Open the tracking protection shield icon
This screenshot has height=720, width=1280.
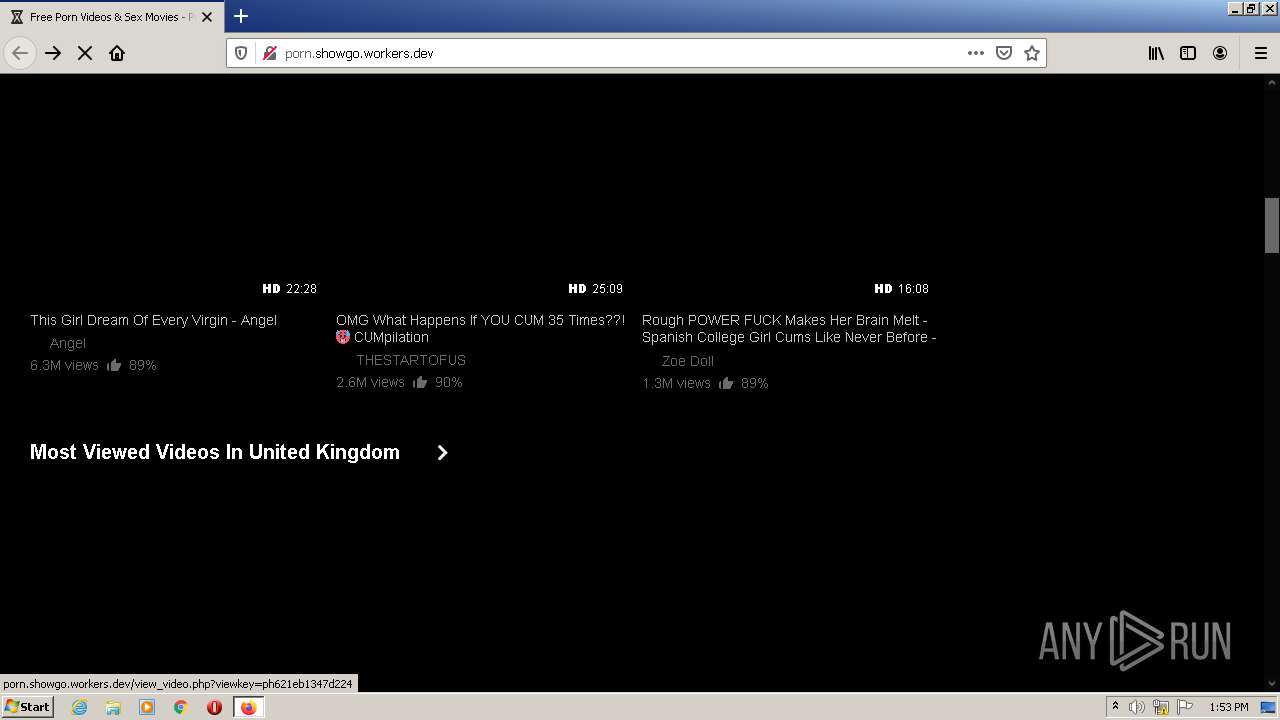coord(241,53)
